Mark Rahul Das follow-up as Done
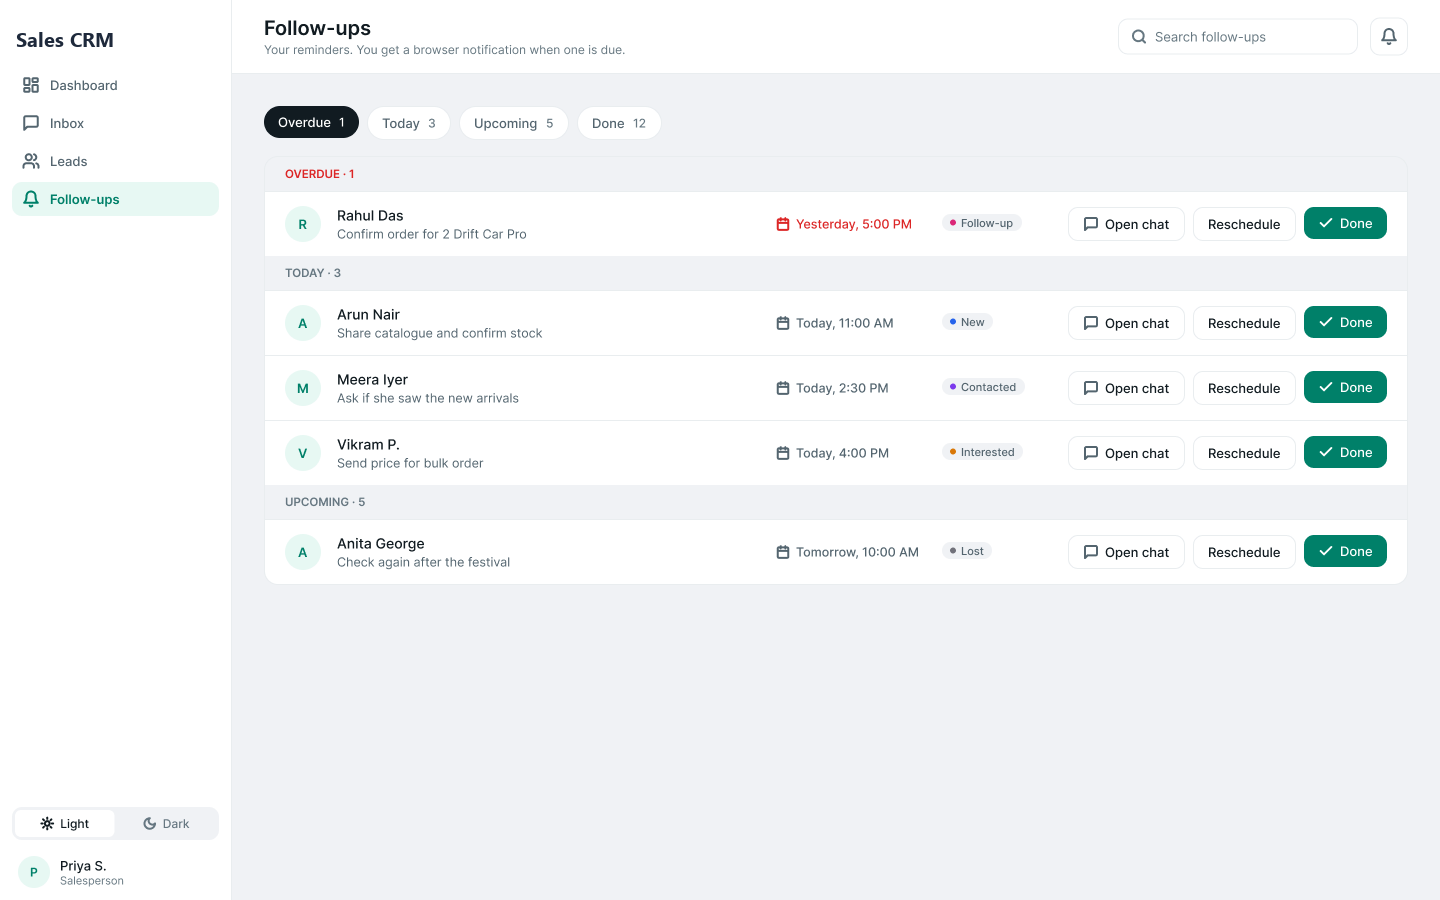The image size is (1440, 900). (x=1345, y=223)
